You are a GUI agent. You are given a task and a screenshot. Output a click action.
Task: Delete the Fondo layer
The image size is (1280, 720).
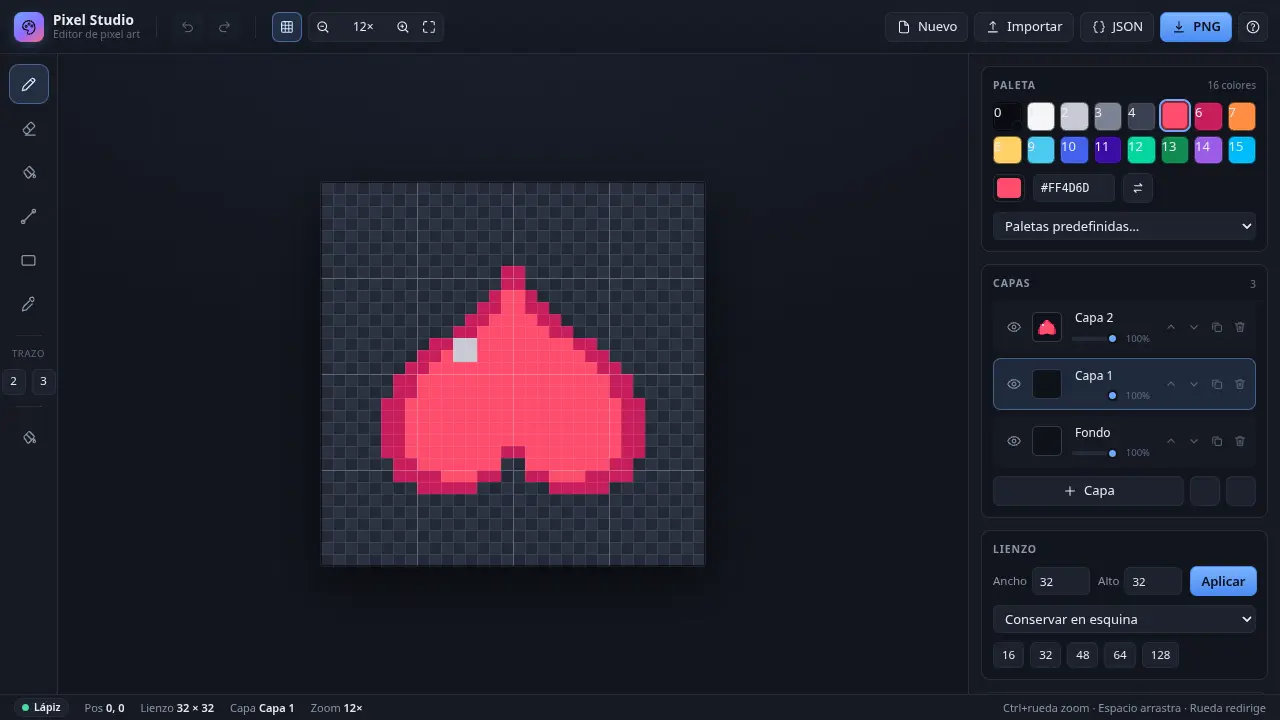coord(1240,441)
